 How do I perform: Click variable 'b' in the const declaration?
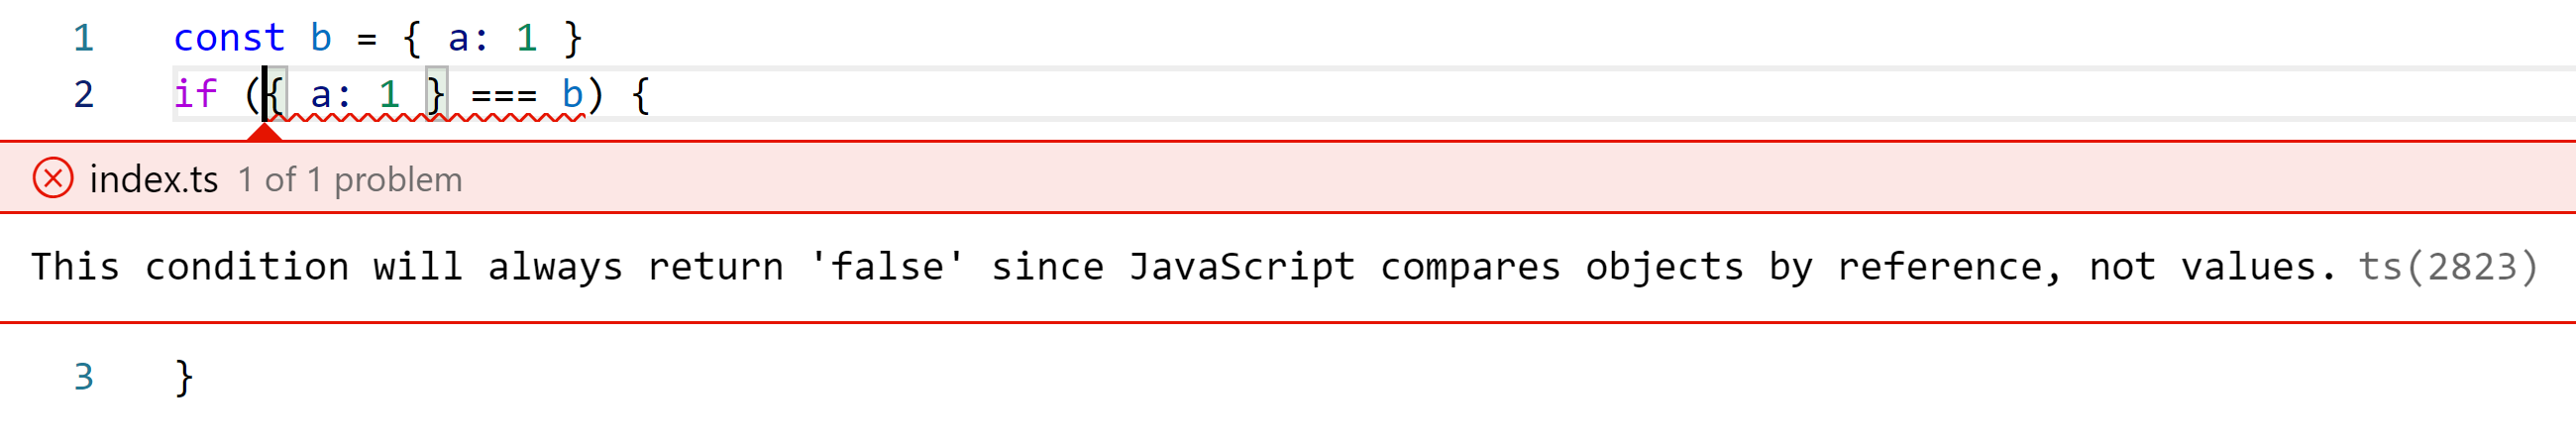[x=321, y=38]
